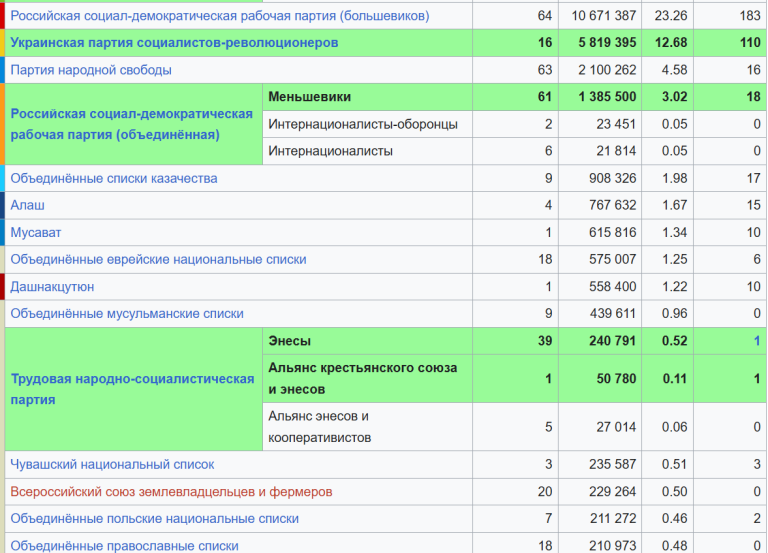Screen dimensions: 768x553
Task: Open Украинская партия социалистов-революционеров link
Action: tap(174, 43)
